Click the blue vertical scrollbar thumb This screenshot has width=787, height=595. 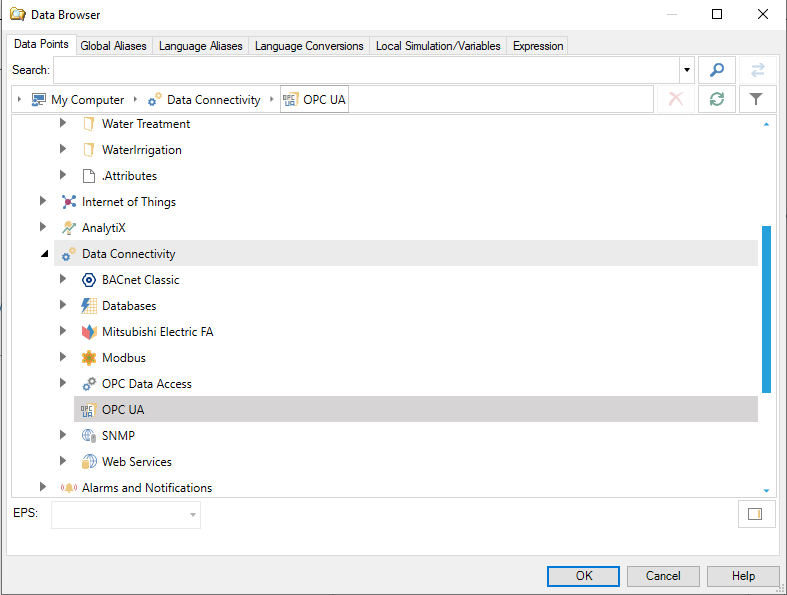click(x=766, y=308)
